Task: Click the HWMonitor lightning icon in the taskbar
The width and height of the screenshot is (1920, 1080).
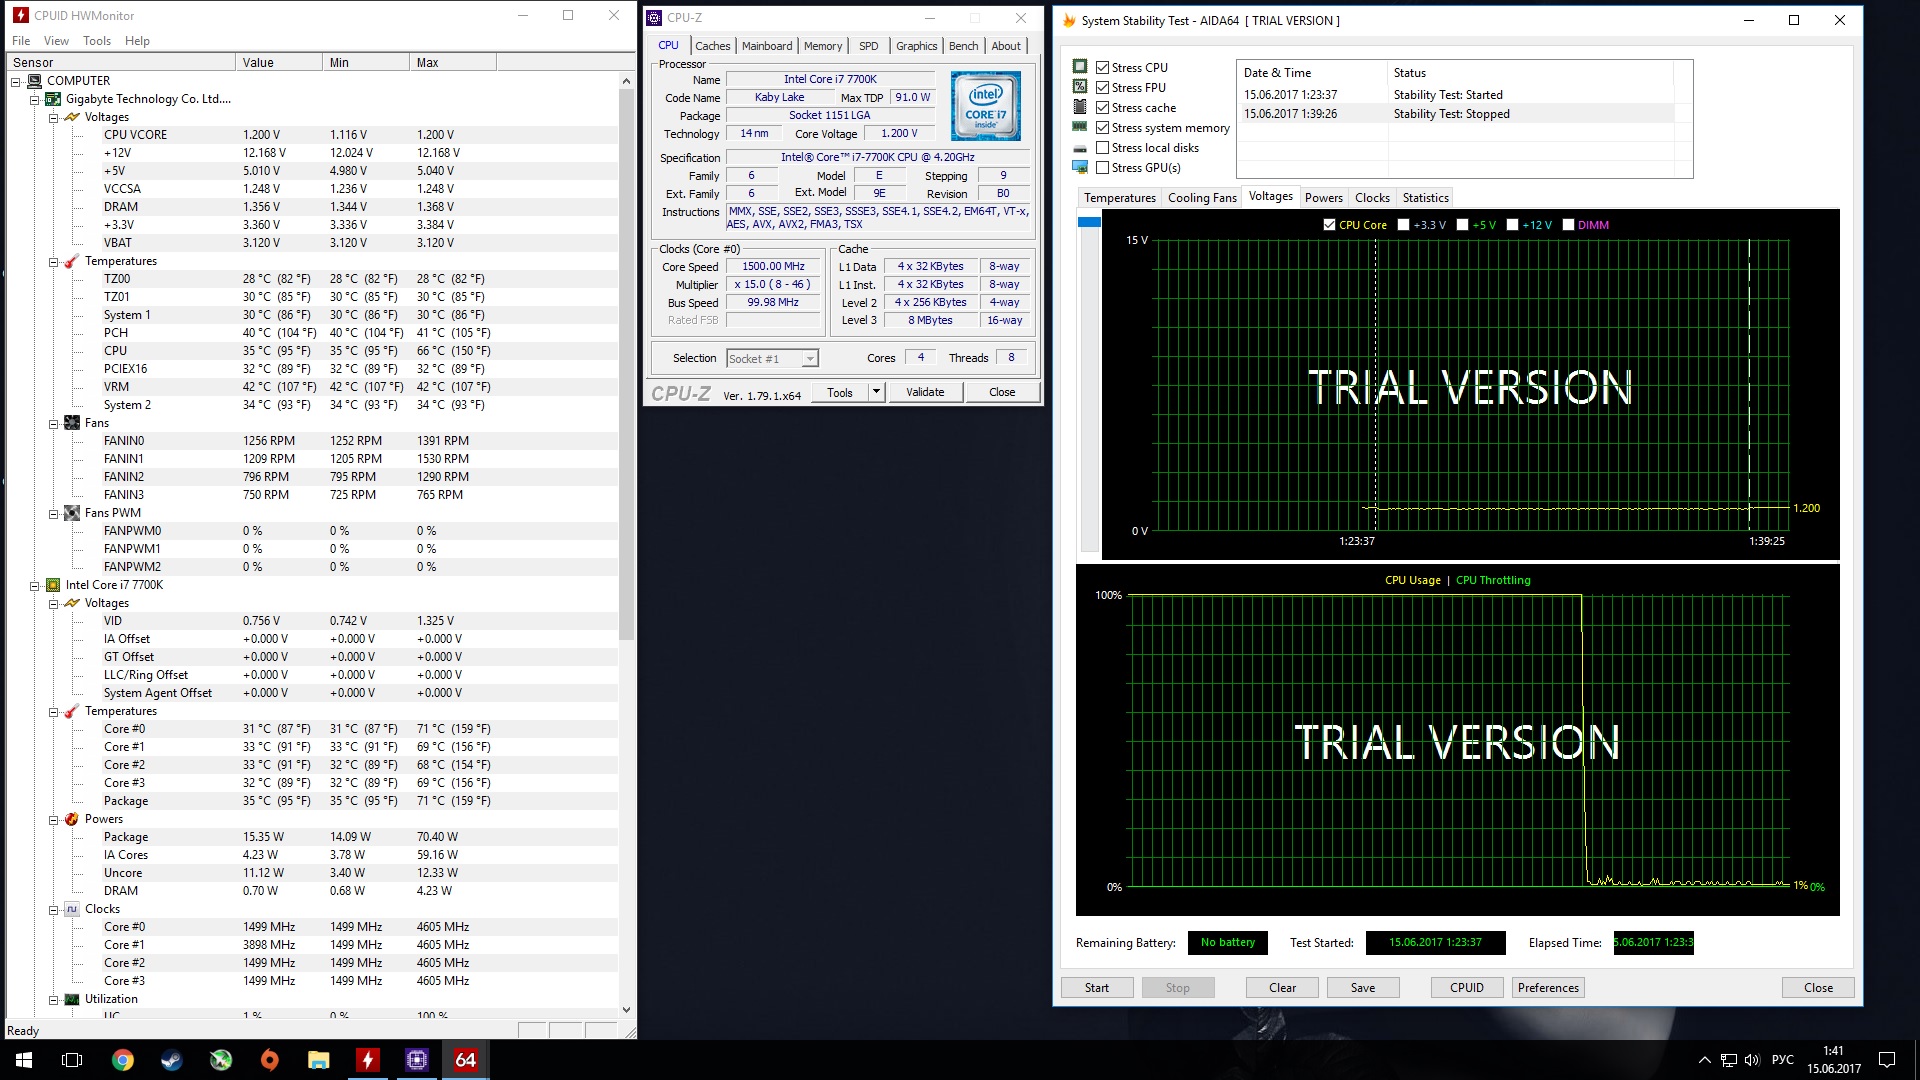Action: click(x=368, y=1060)
